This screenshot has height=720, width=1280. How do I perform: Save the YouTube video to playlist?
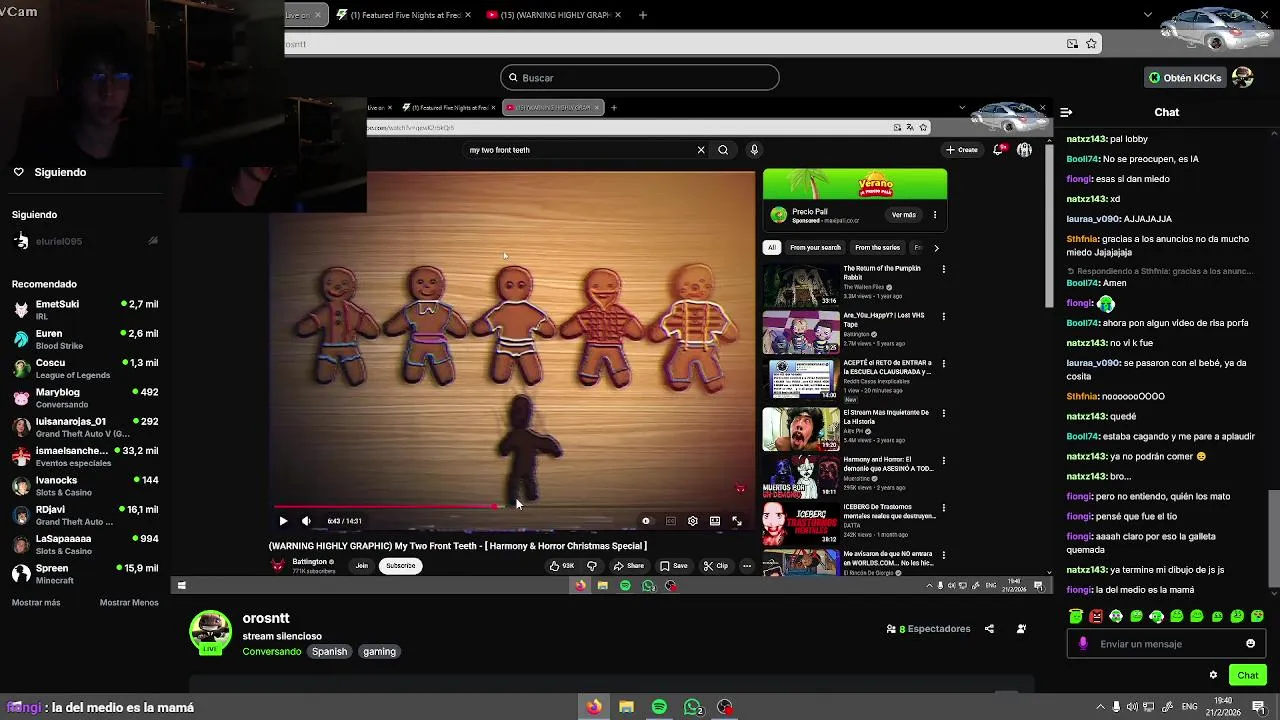(x=674, y=566)
